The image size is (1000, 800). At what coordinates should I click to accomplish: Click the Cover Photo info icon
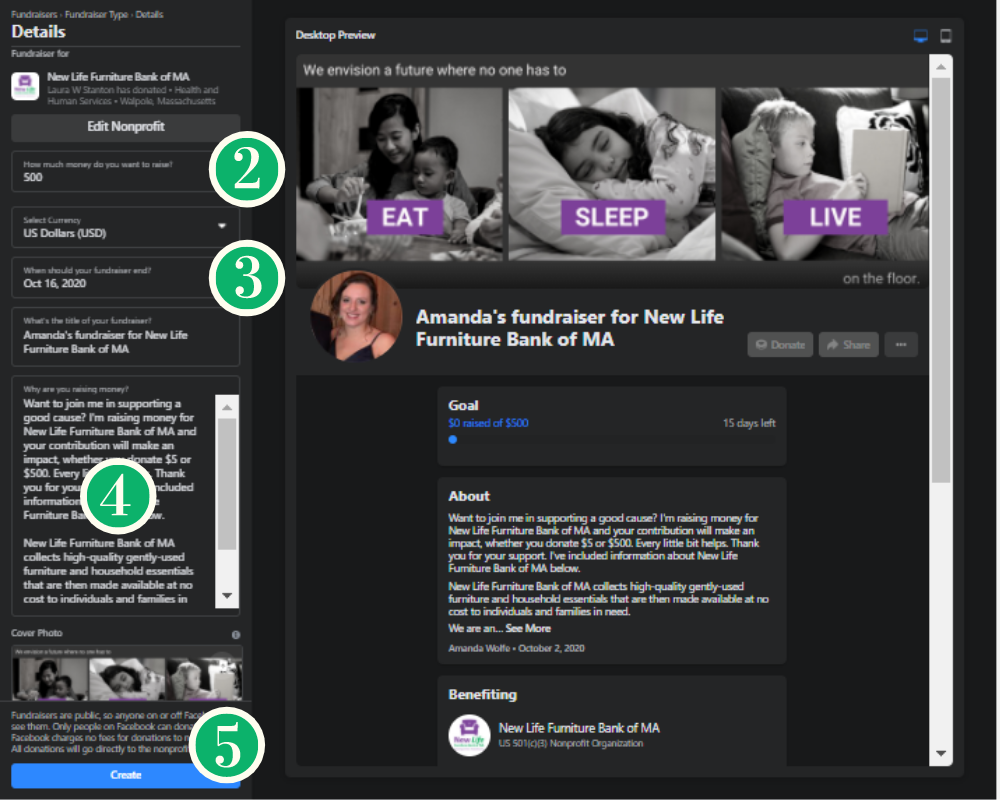click(x=236, y=635)
